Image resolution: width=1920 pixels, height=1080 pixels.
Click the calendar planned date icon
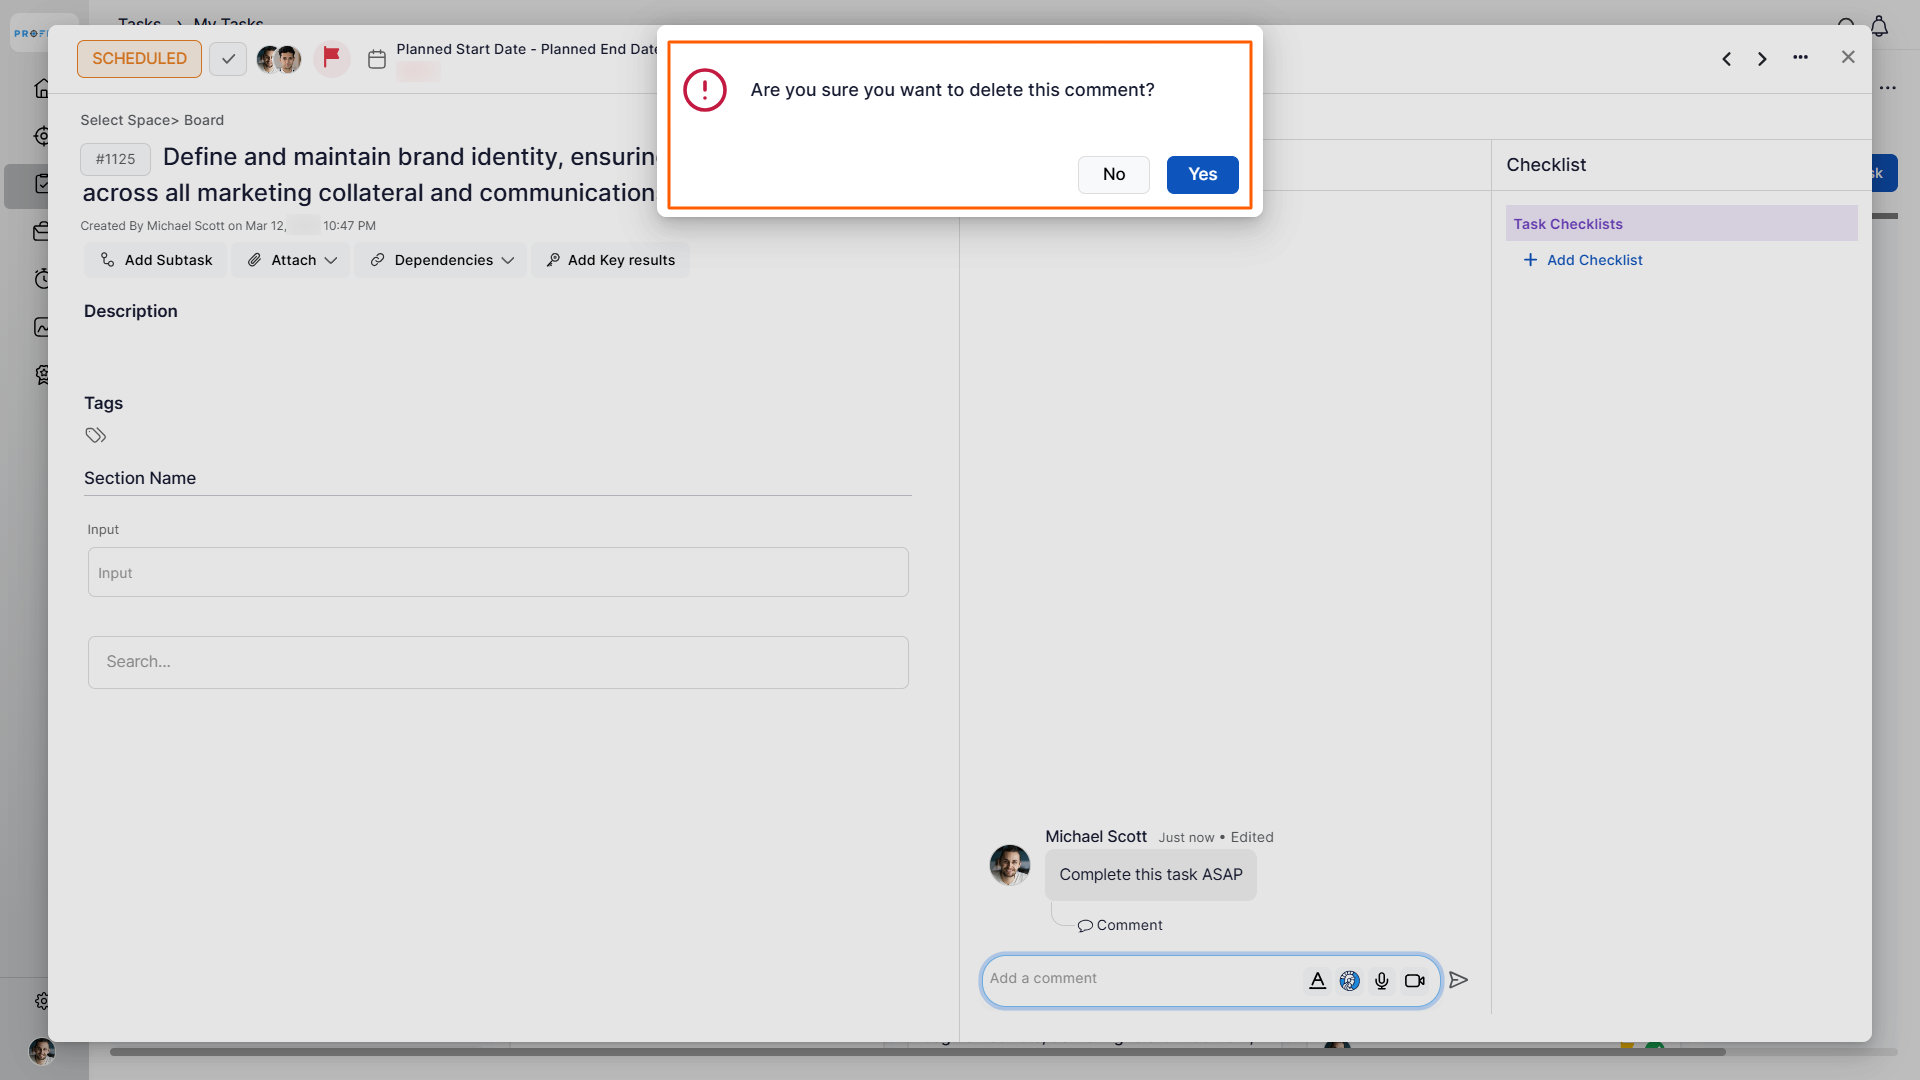[x=377, y=60]
